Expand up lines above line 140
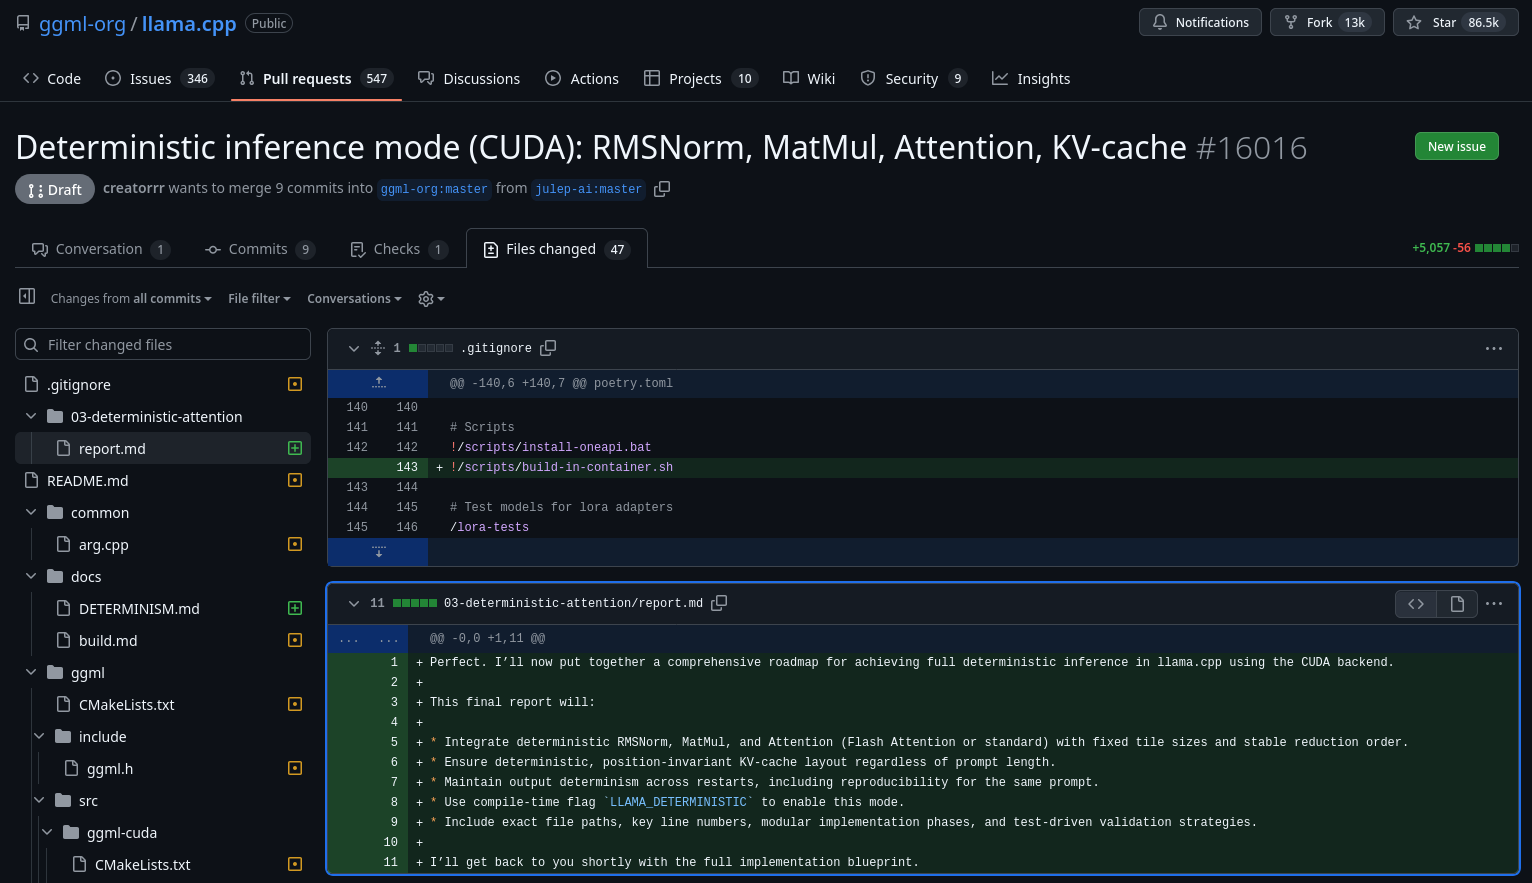This screenshot has height=883, width=1532. [x=378, y=383]
